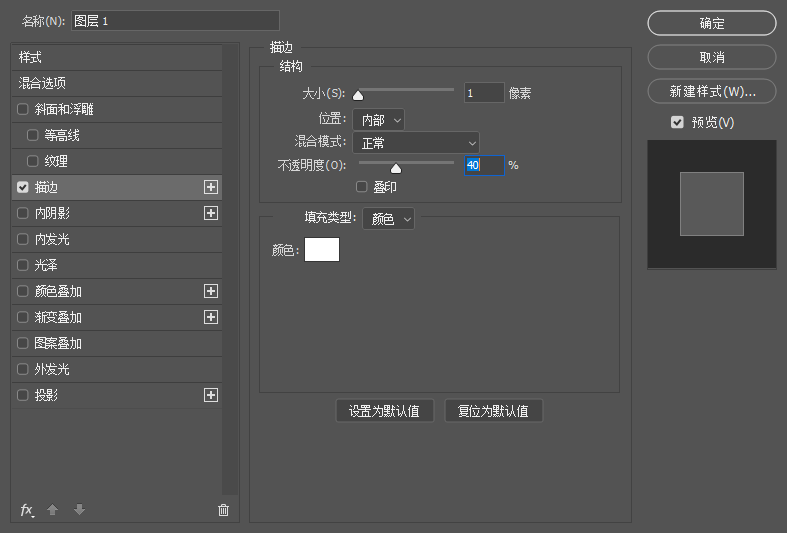787x533 pixels.
Task: Open the 外发光 settings row
Action: (116, 369)
